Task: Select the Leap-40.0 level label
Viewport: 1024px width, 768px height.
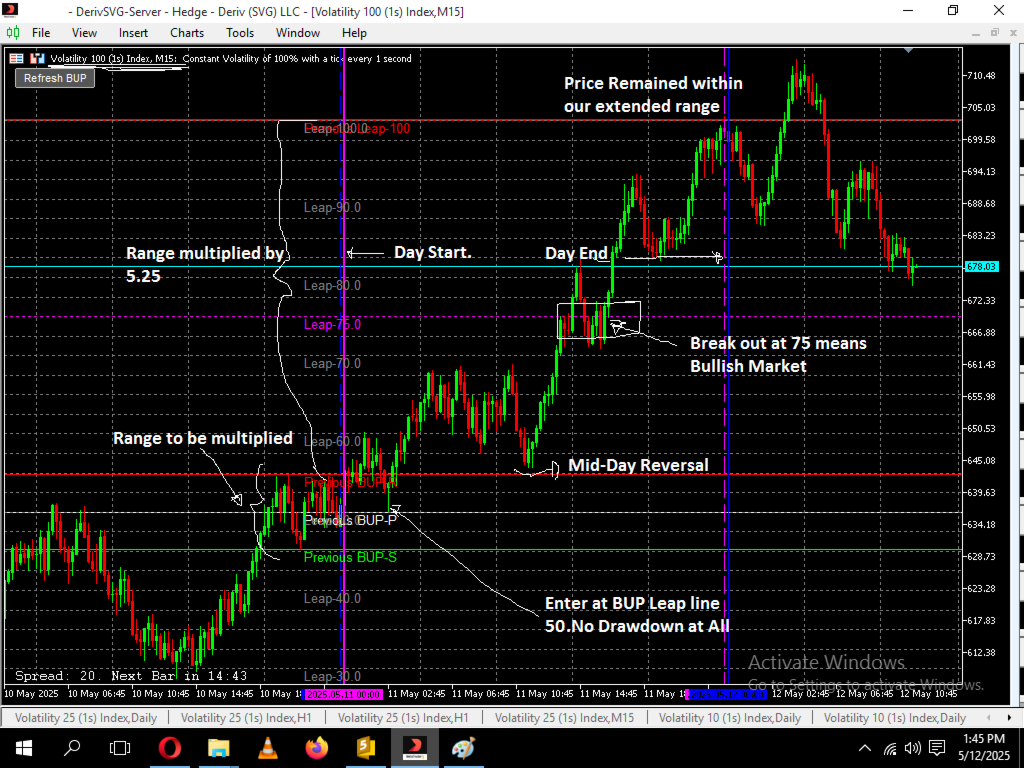Action: tap(332, 598)
